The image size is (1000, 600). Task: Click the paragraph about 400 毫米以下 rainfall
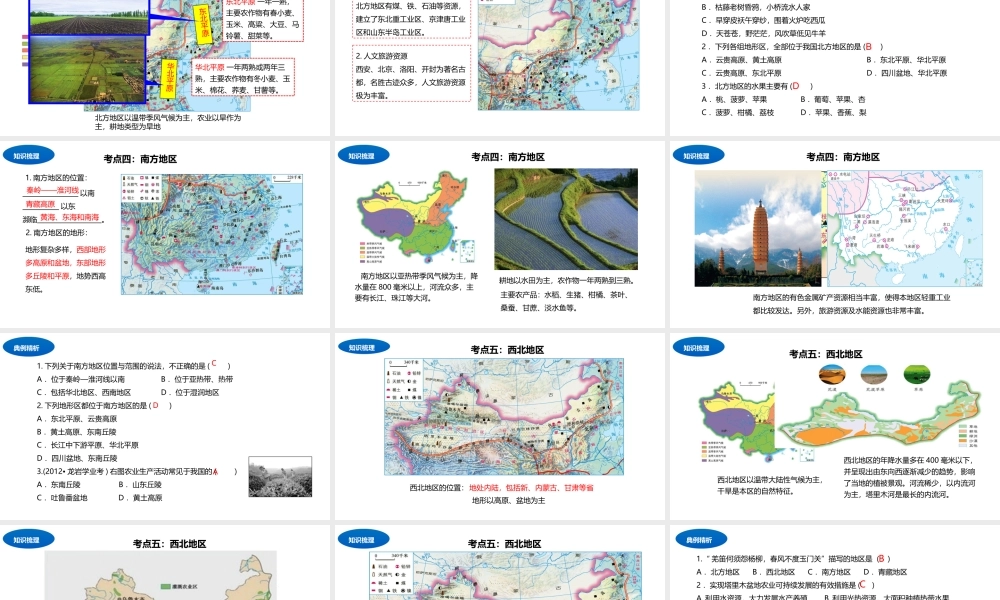tap(909, 477)
